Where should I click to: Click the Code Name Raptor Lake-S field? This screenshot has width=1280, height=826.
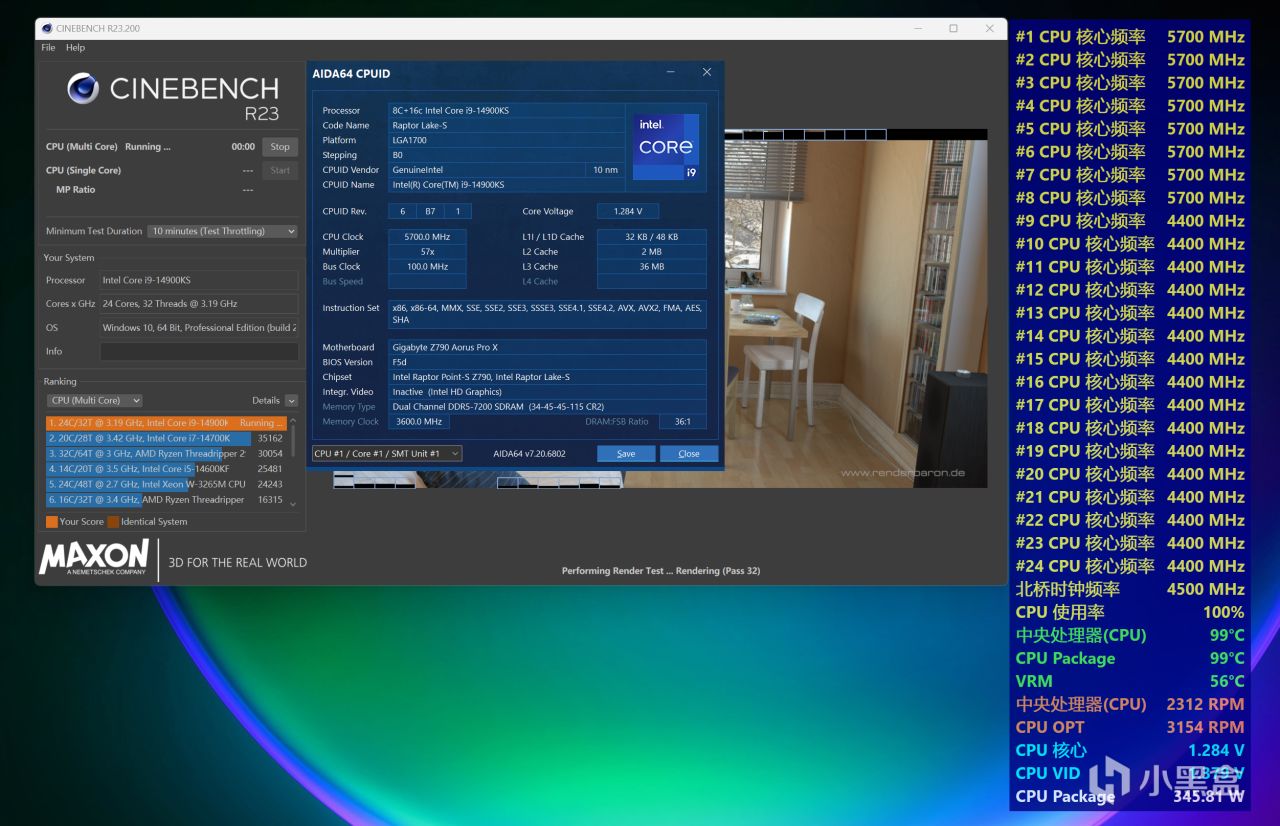coord(506,125)
